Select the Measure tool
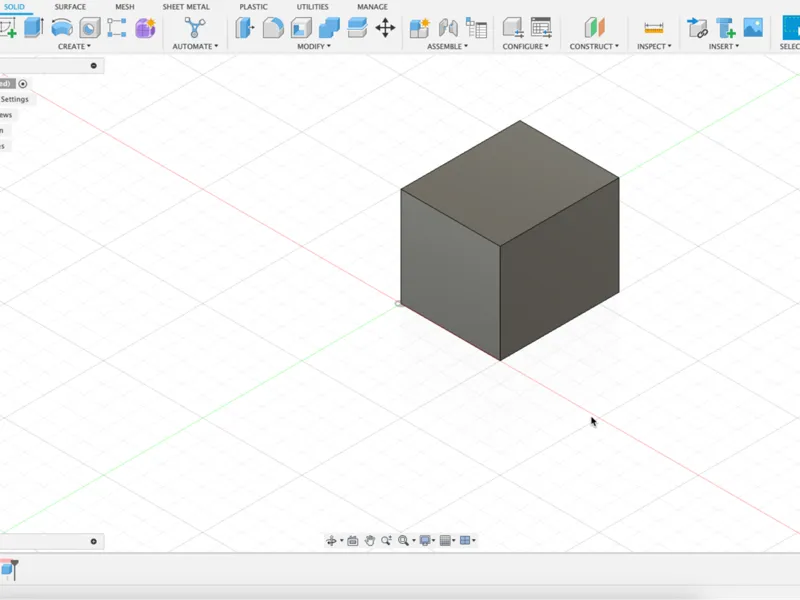Image resolution: width=800 pixels, height=600 pixels. coord(654,28)
